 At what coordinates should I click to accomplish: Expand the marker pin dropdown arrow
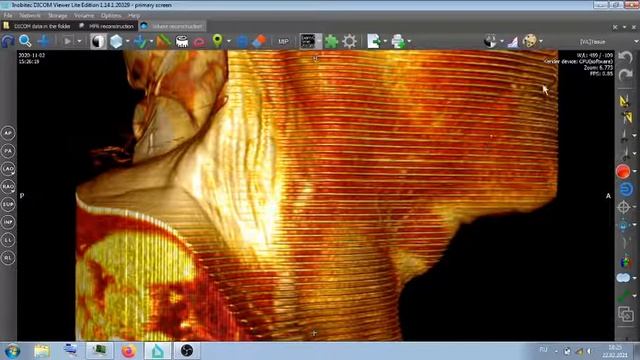point(229,41)
